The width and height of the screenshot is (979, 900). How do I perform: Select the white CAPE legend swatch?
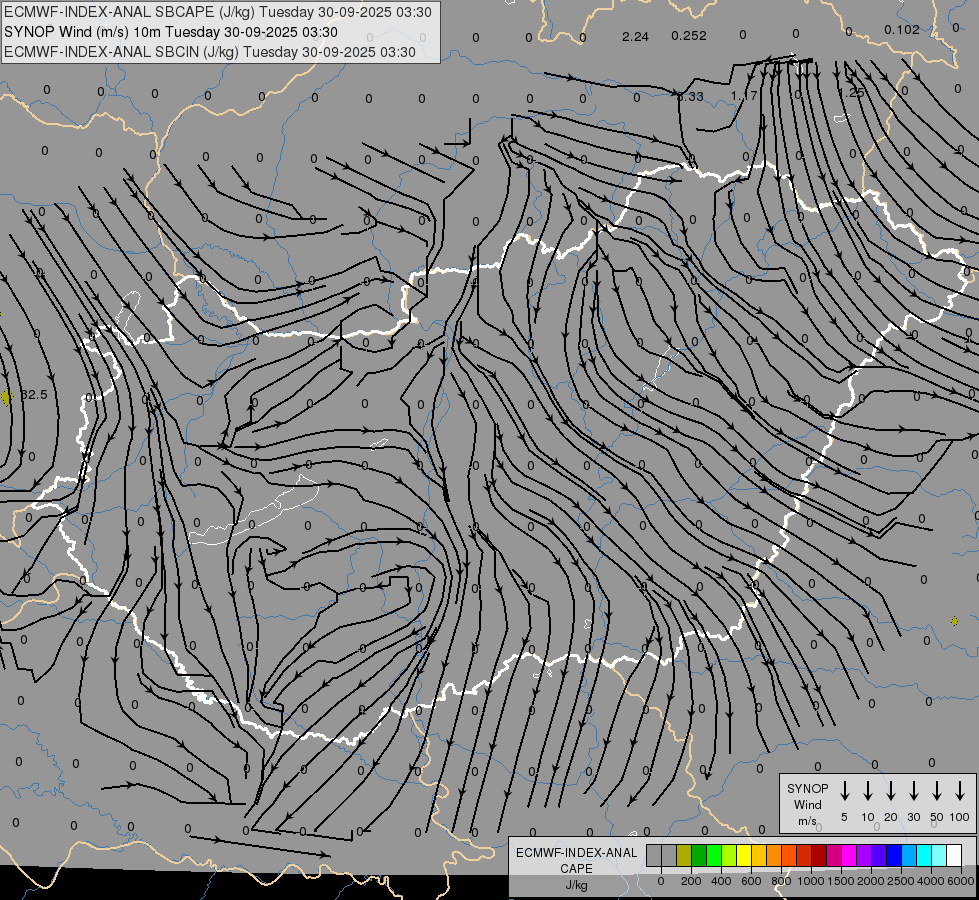pyautogui.click(x=953, y=855)
